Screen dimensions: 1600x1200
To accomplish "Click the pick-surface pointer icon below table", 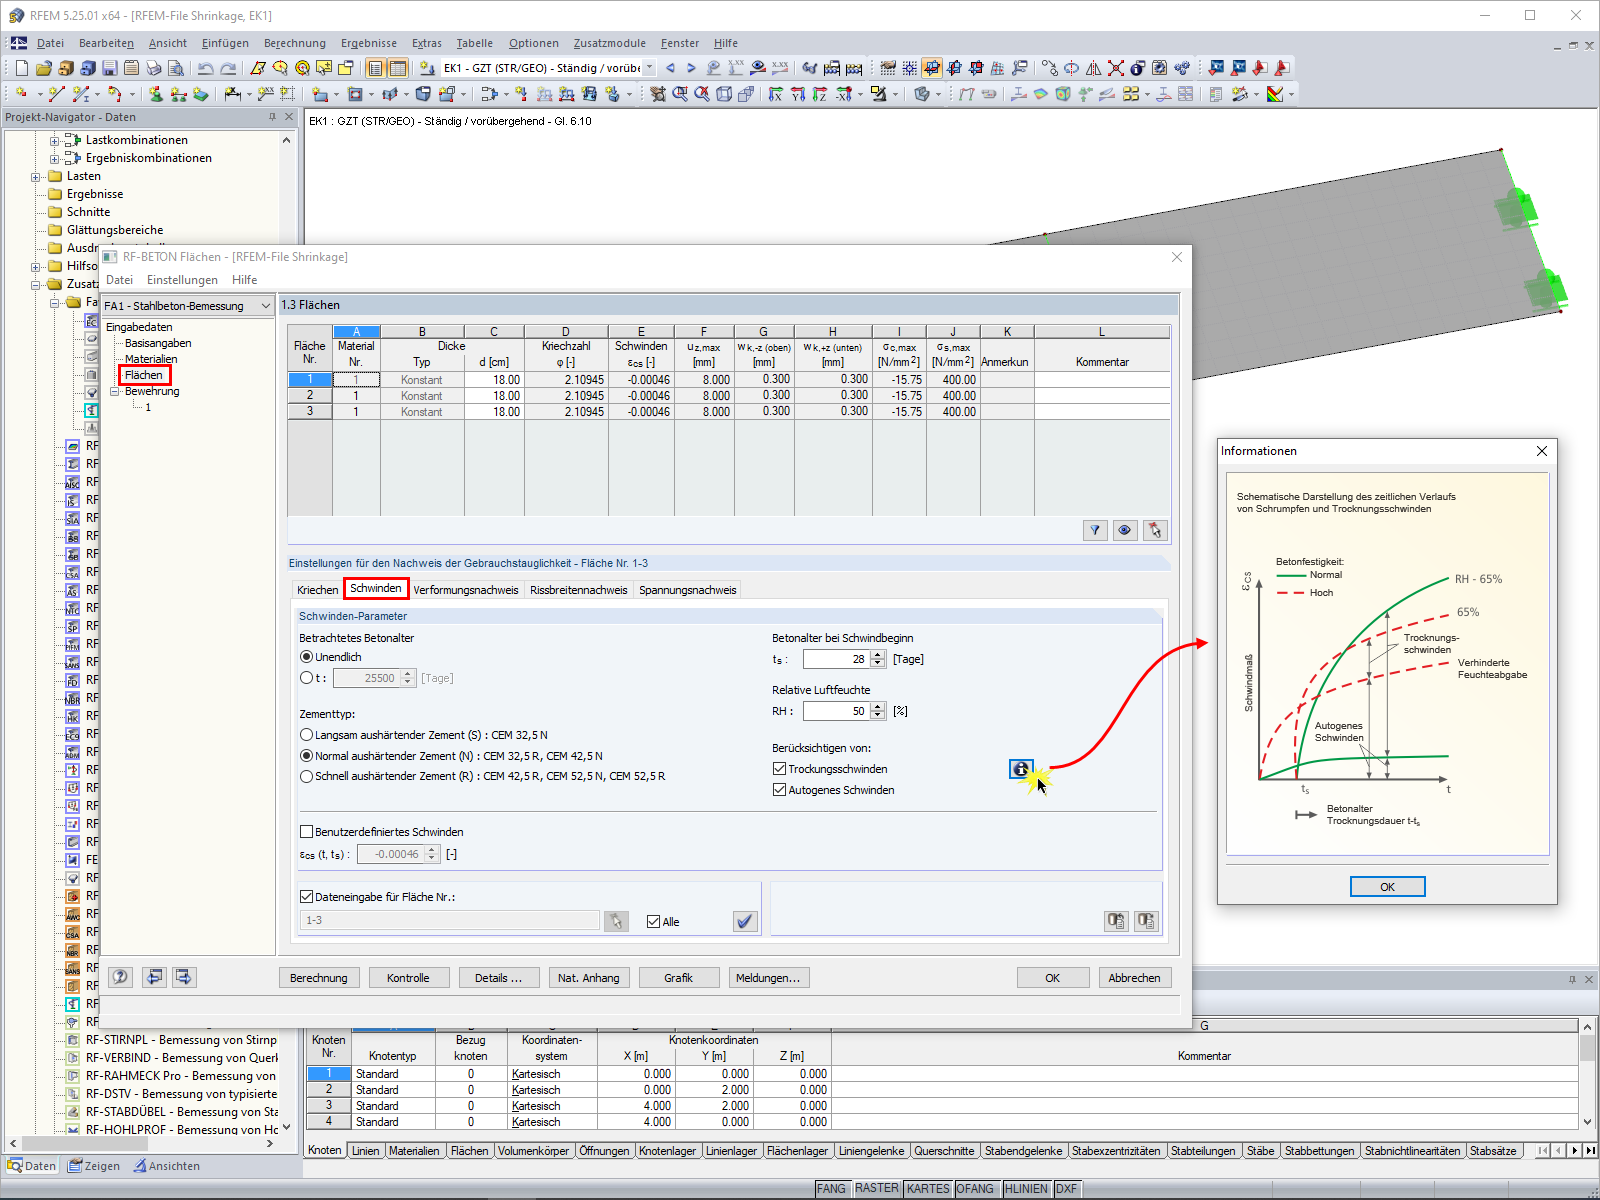I will [x=1155, y=530].
